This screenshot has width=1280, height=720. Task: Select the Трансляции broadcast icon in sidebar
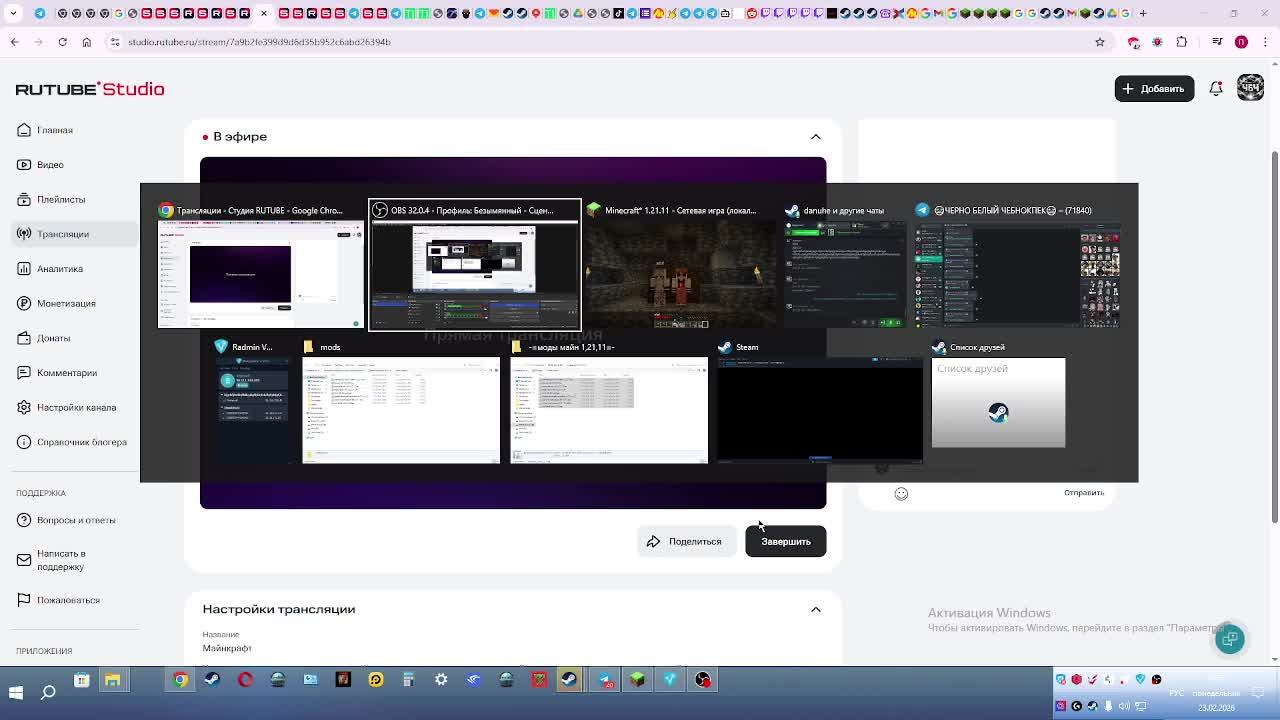[x=23, y=234]
